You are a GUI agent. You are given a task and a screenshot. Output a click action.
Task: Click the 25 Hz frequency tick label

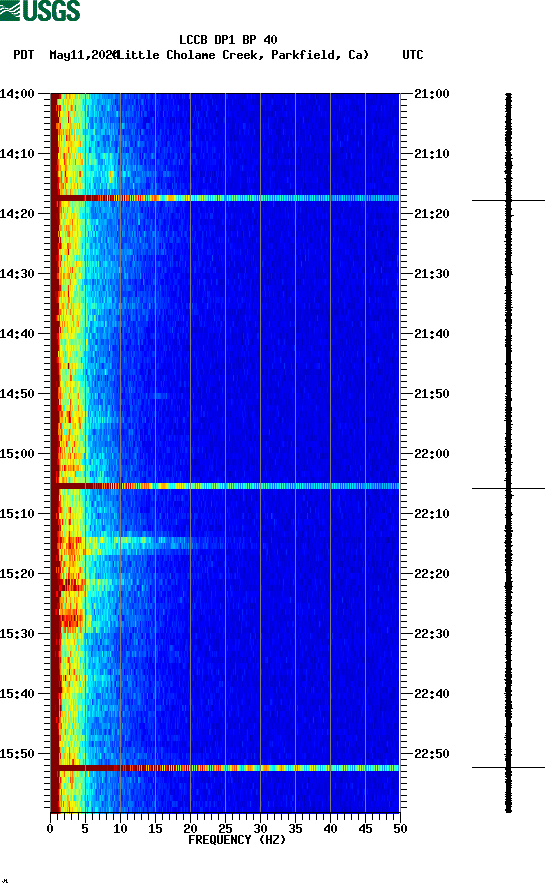click(x=225, y=829)
